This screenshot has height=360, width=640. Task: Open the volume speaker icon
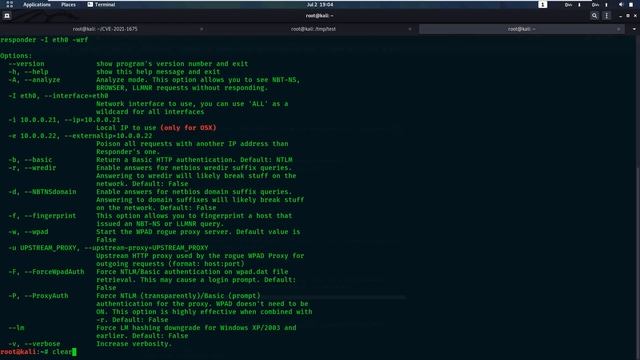(x=621, y=4)
